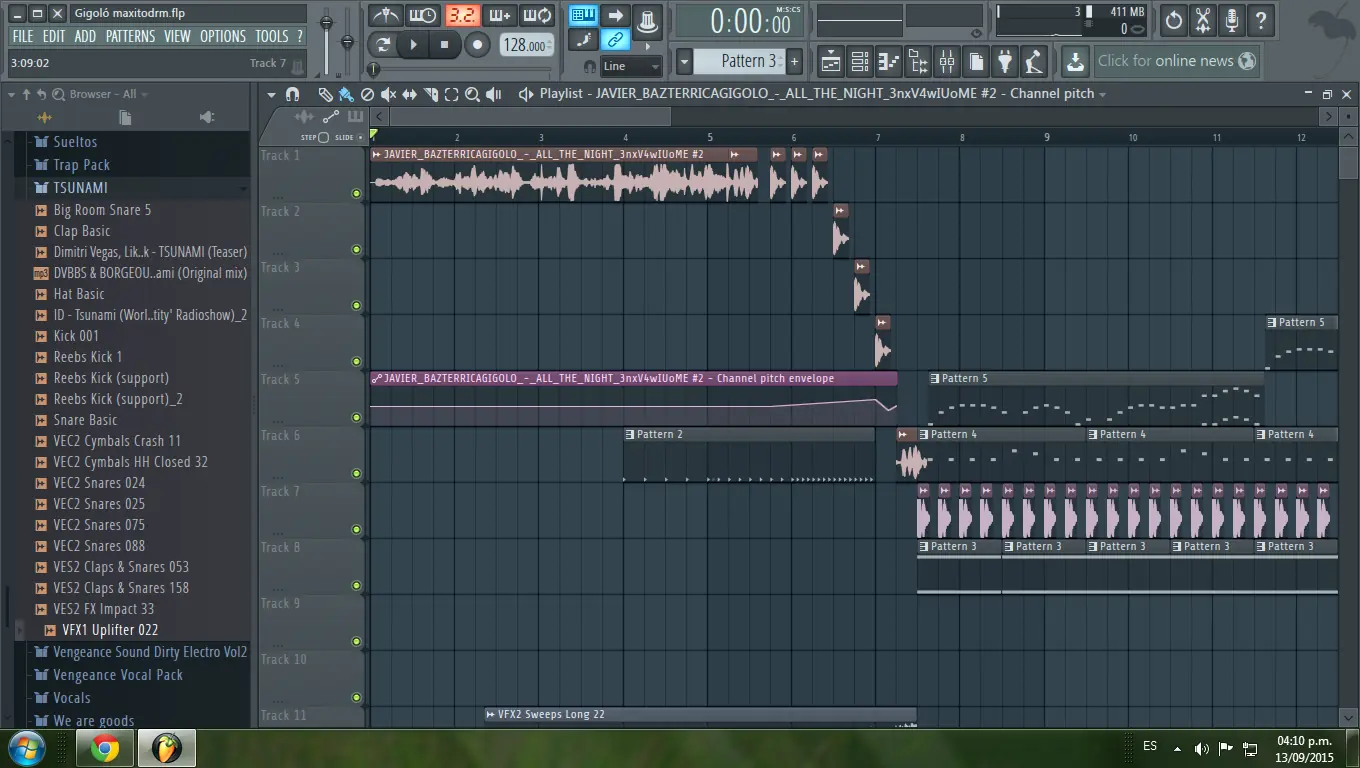Open the Piano roll from the toolbar
1360x768 pixels.
tap(888, 61)
